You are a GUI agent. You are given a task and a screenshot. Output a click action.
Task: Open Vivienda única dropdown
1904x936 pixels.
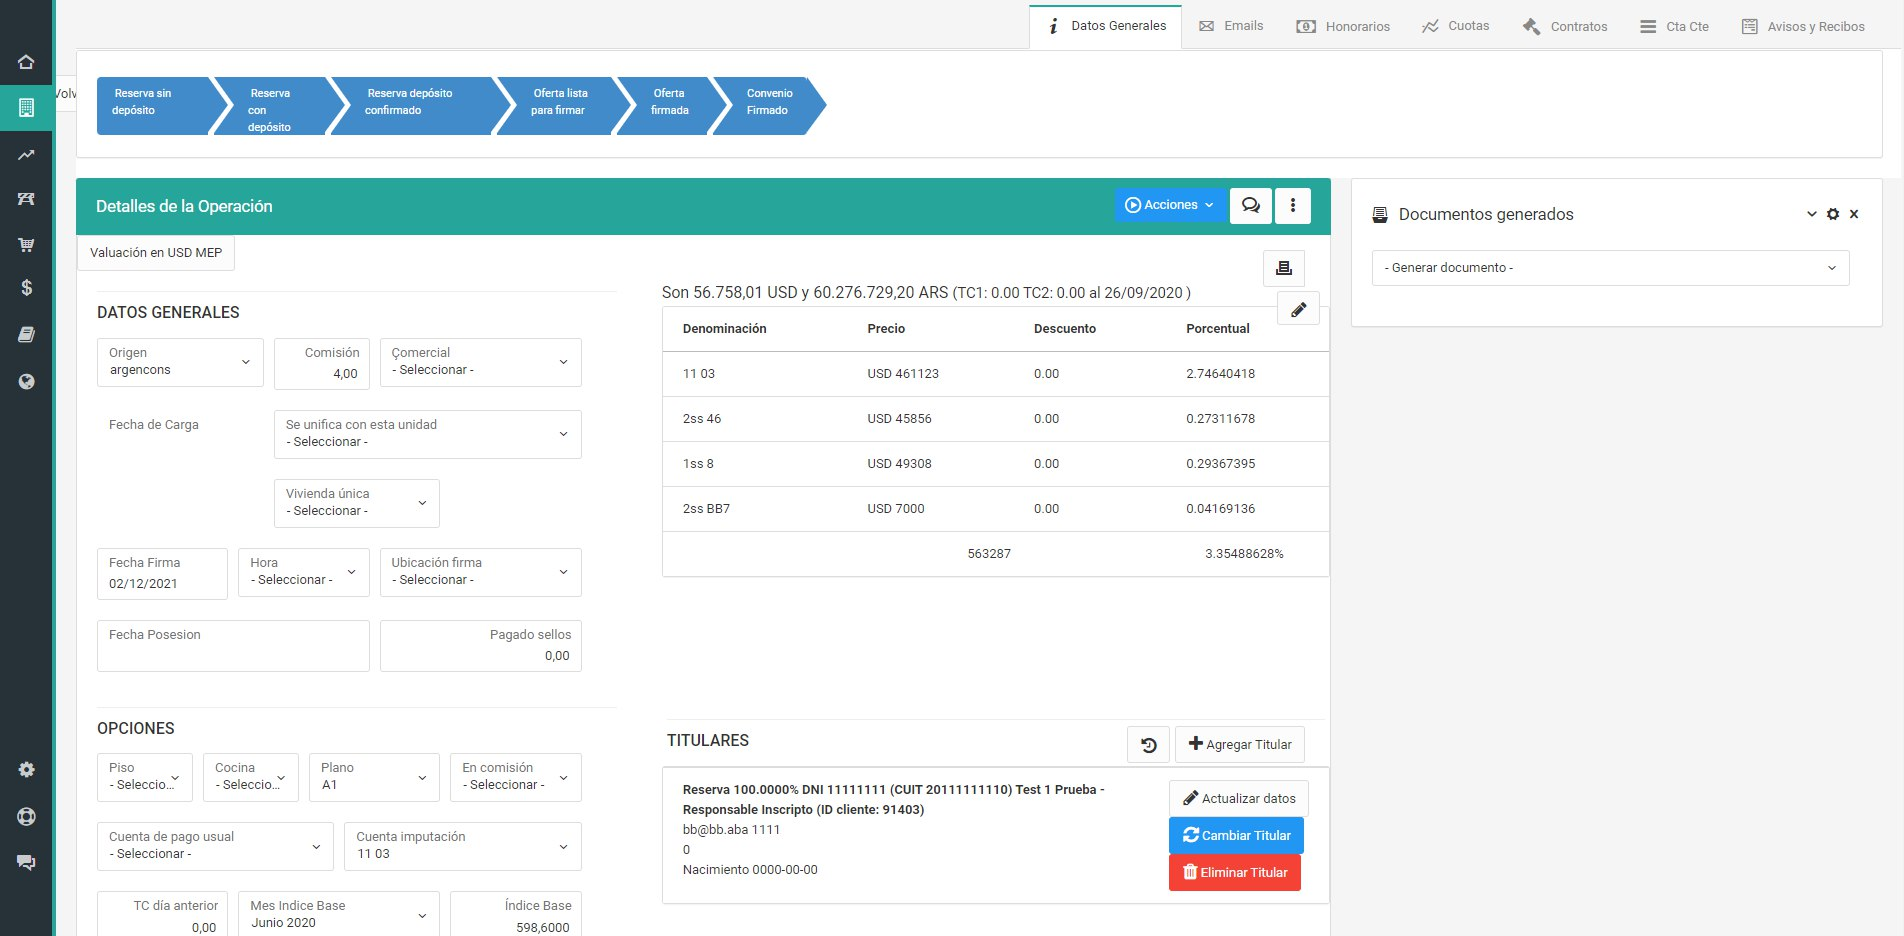pos(356,503)
